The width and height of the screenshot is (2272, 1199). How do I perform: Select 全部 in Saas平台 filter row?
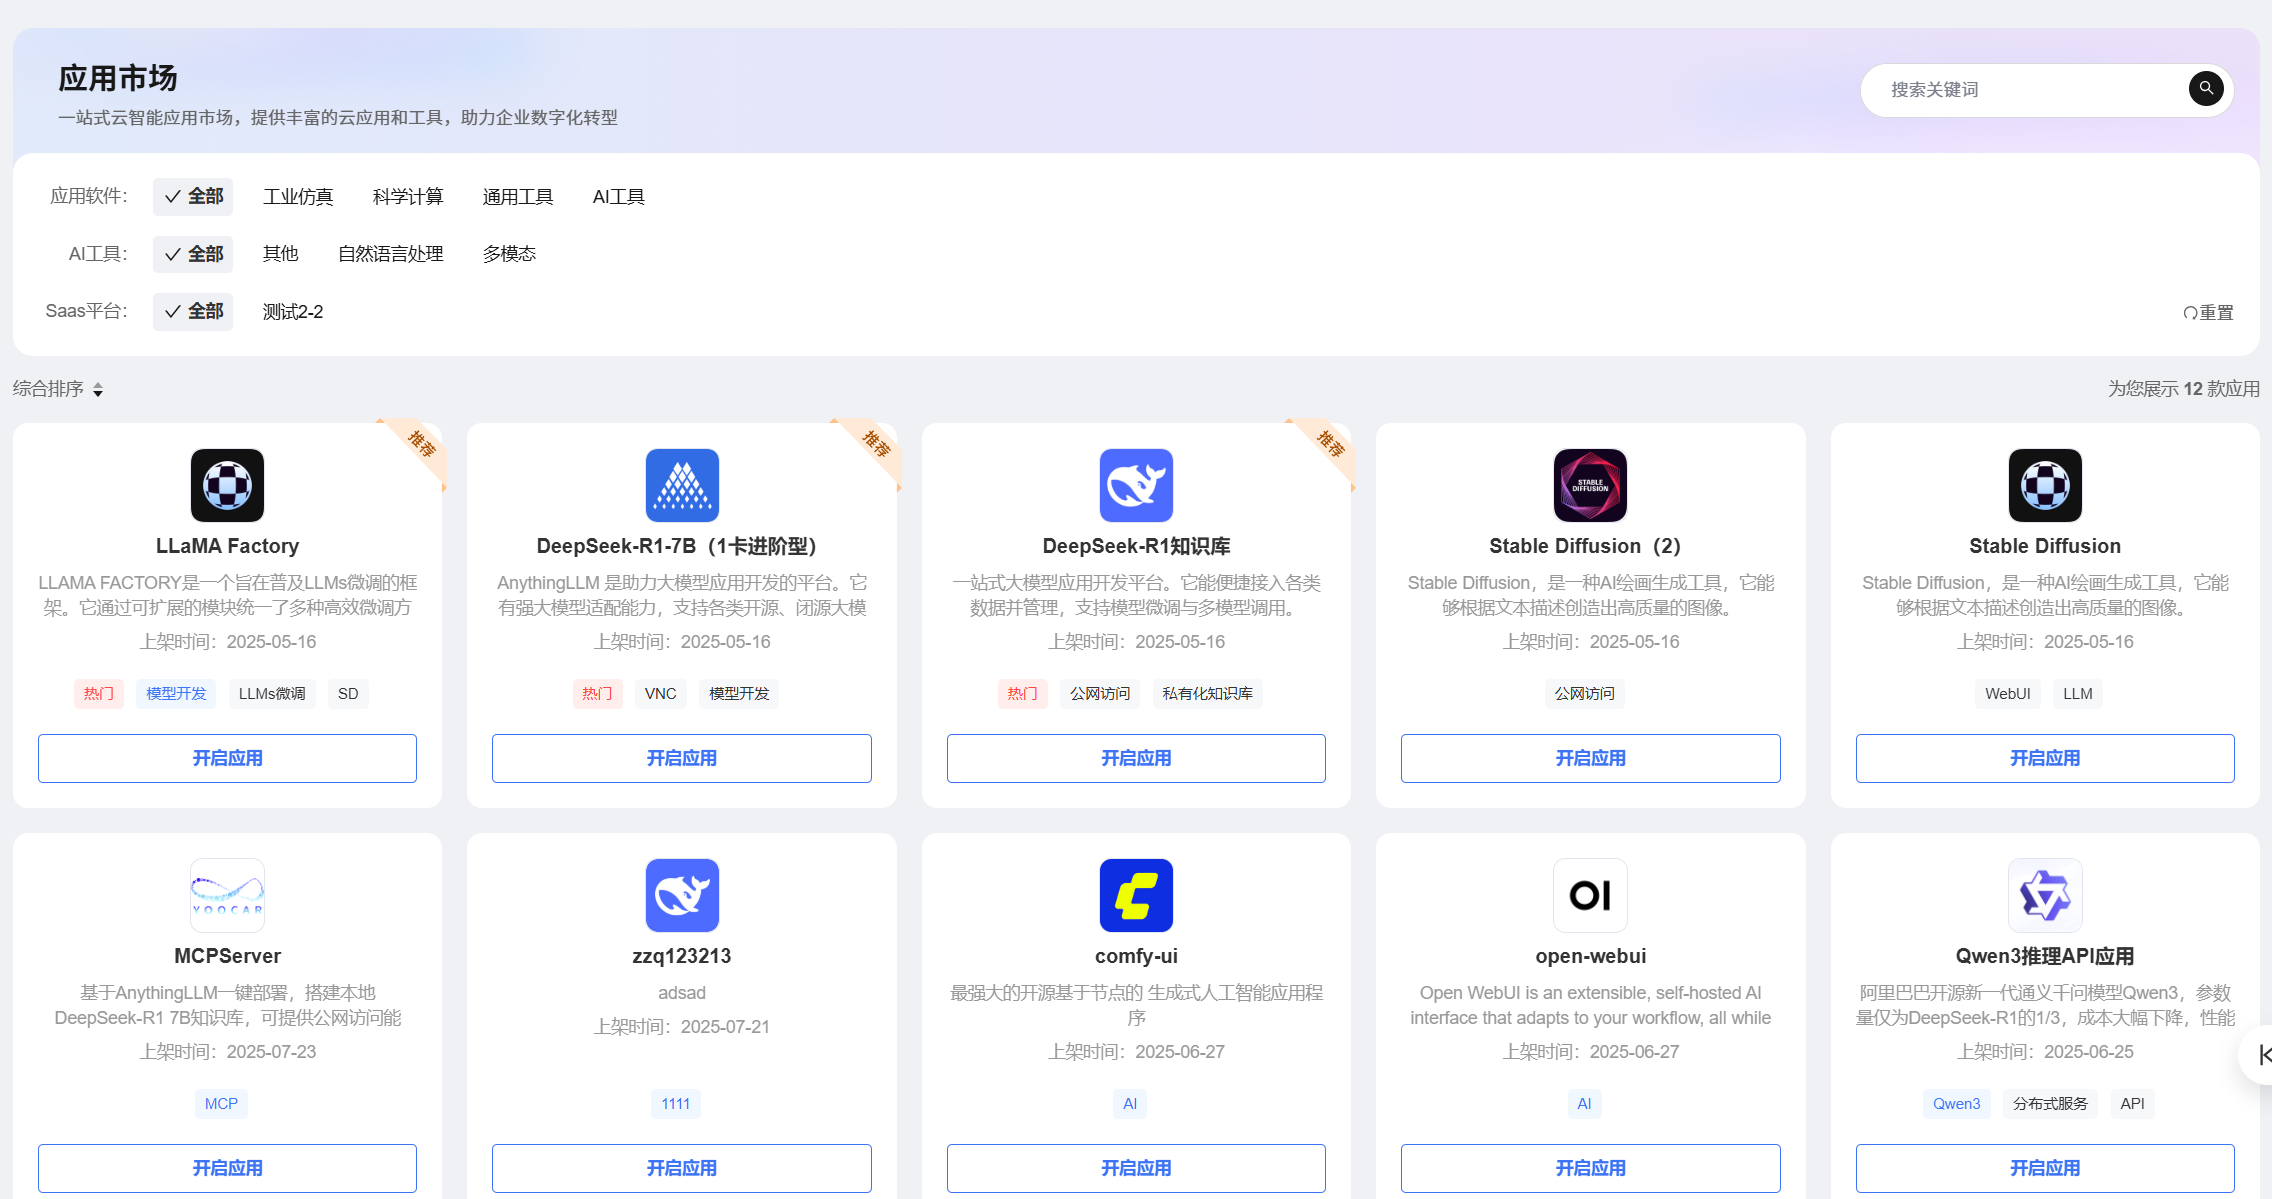pos(193,312)
